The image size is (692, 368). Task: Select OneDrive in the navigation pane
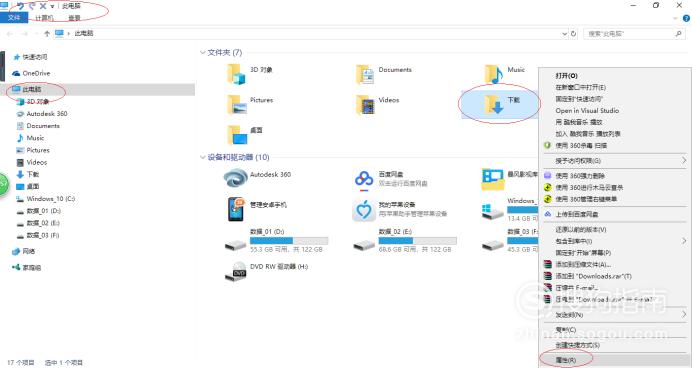click(x=36, y=73)
